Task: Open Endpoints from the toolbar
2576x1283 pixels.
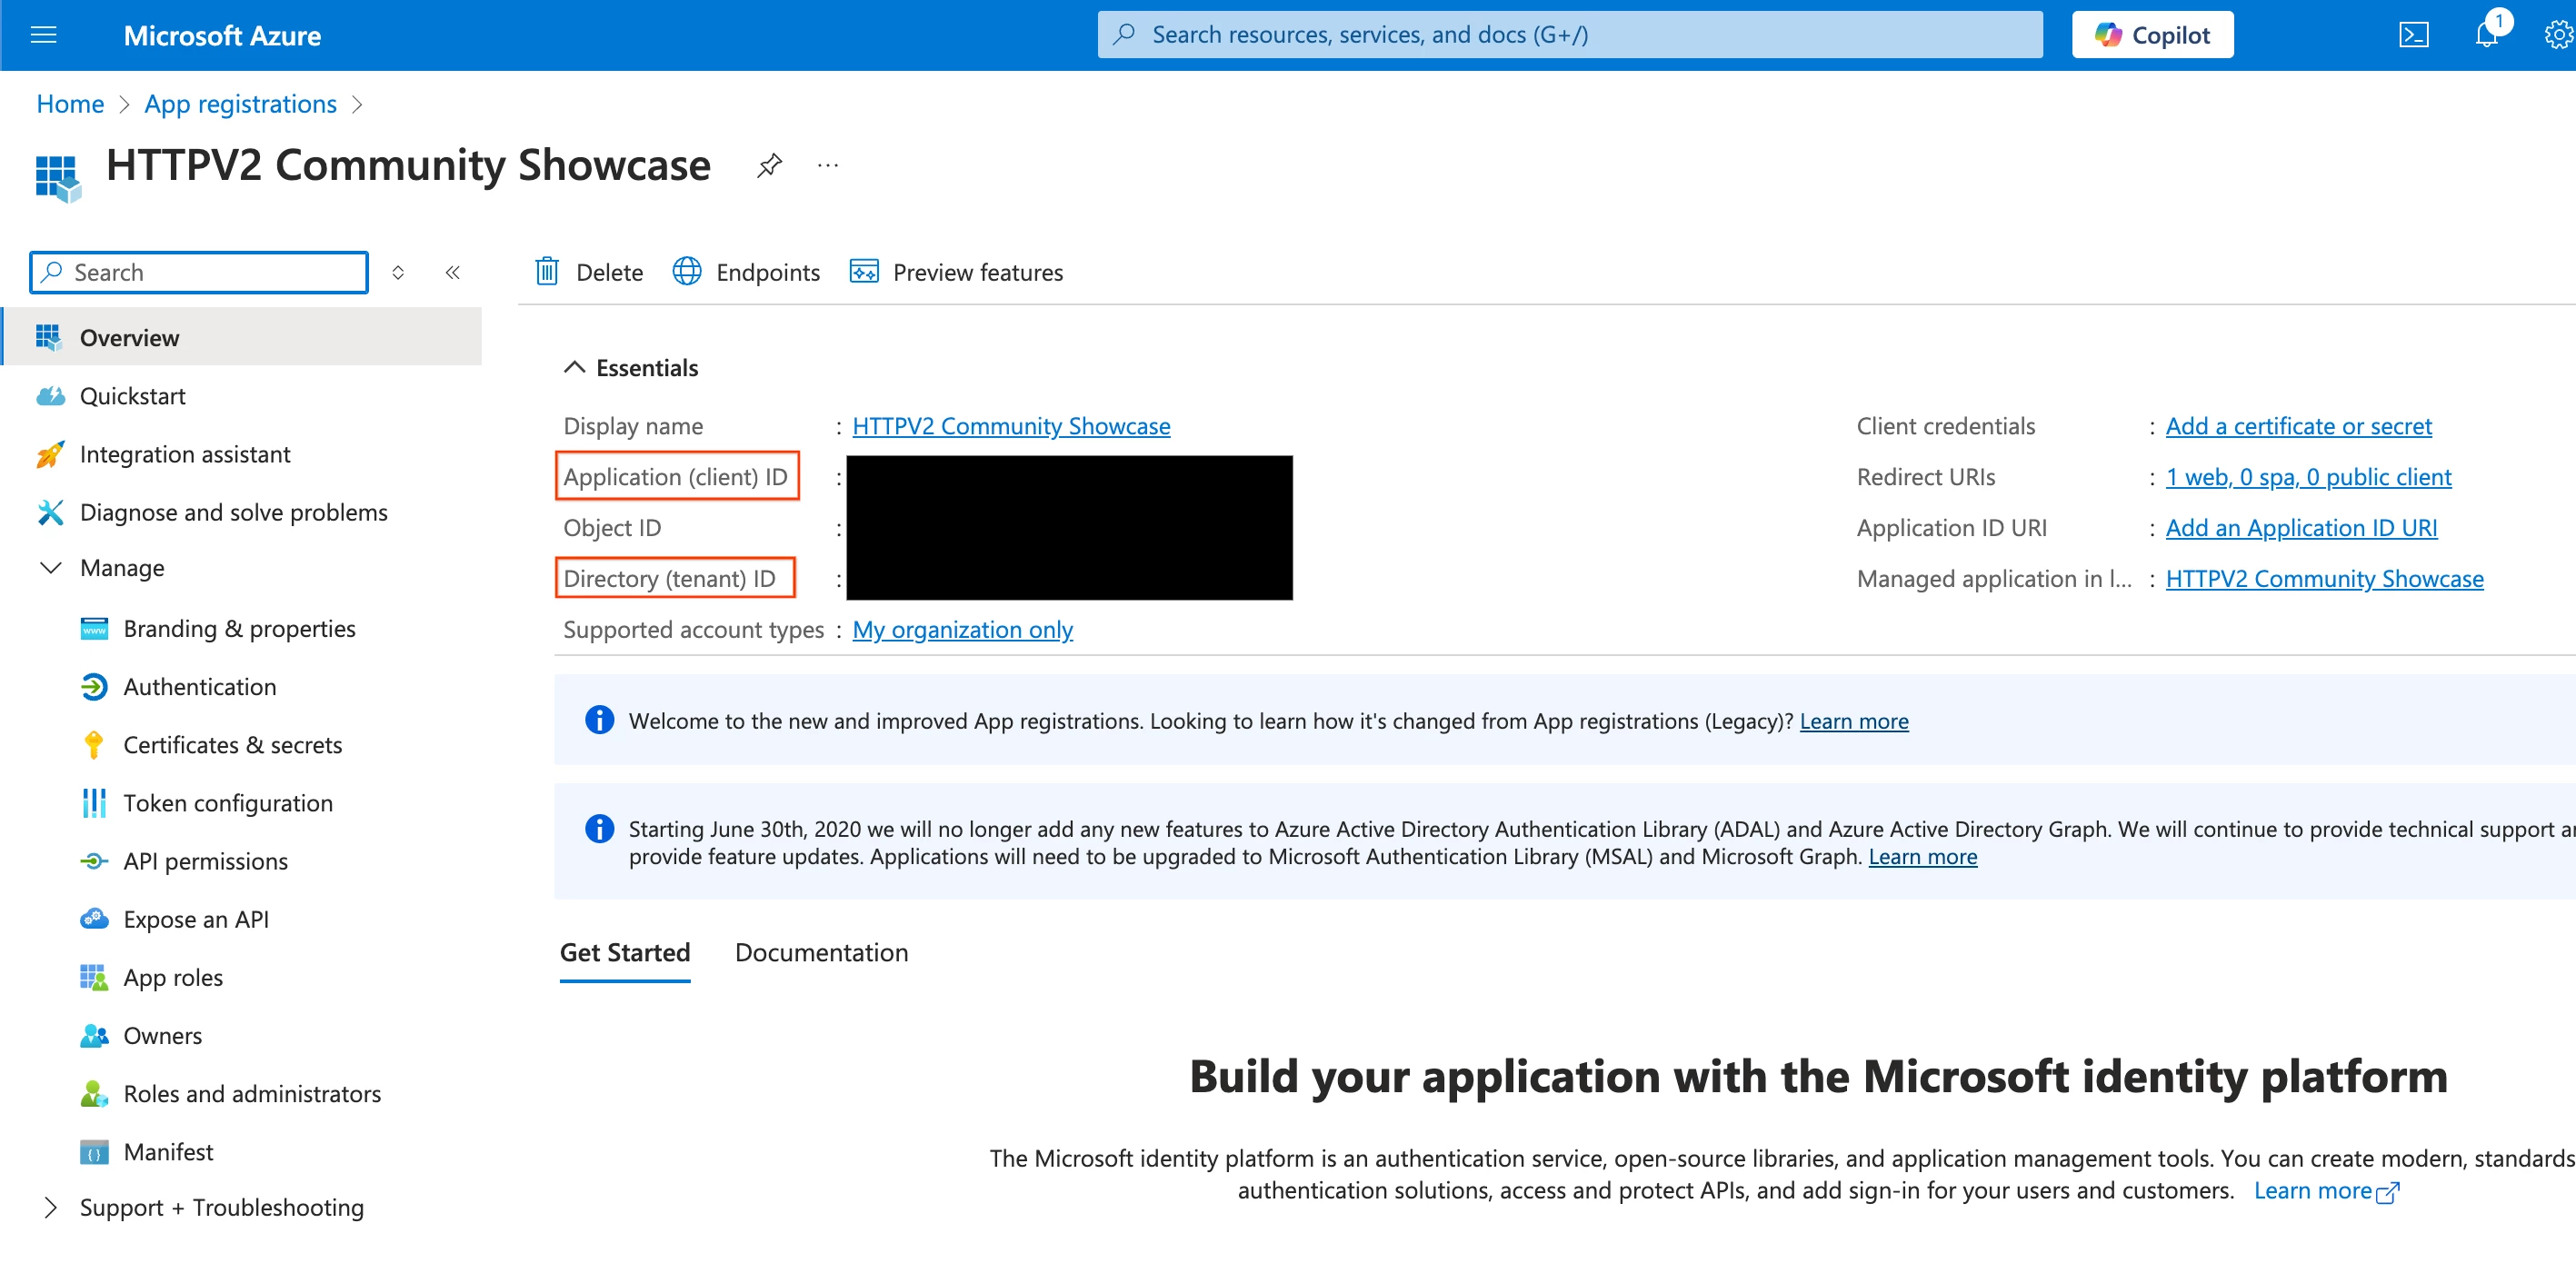Action: (x=745, y=272)
